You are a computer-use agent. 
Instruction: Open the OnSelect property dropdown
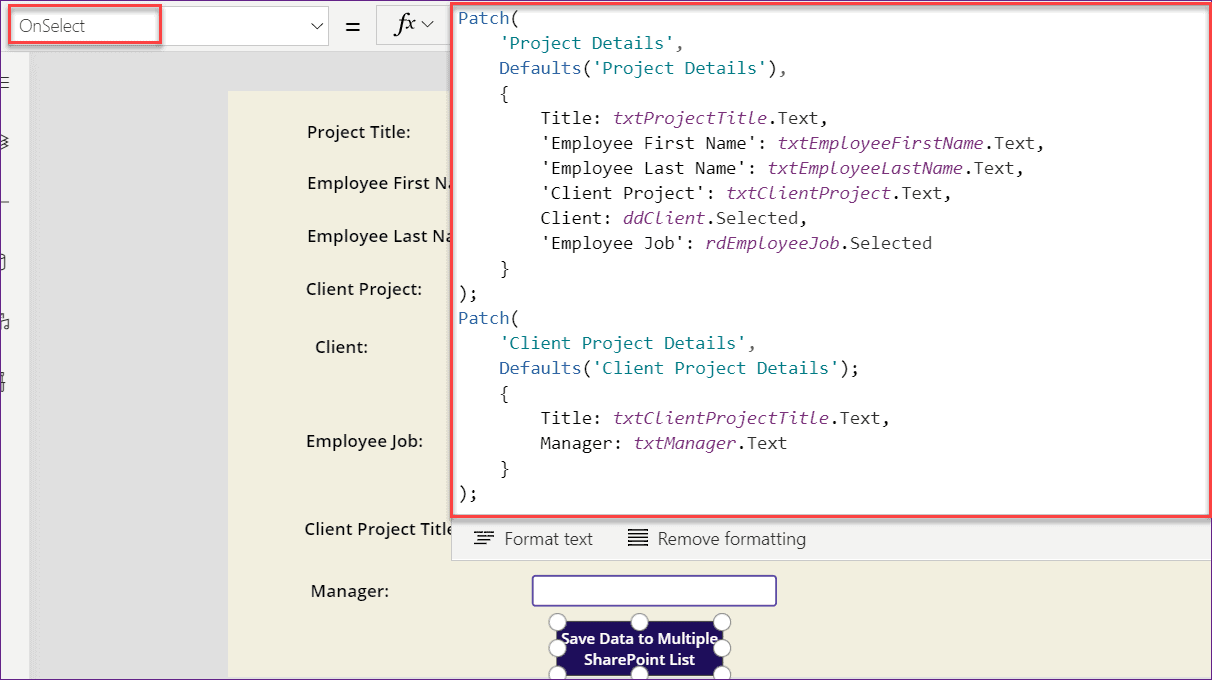tap(316, 25)
